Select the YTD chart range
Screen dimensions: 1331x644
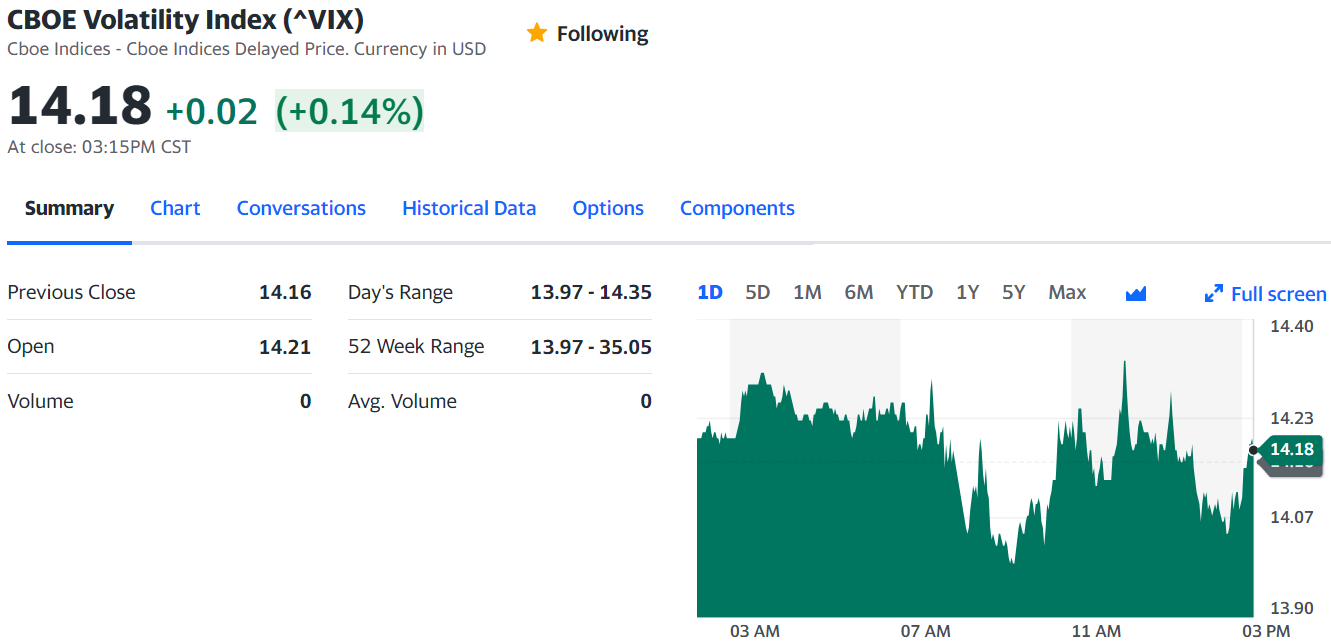pos(914,293)
